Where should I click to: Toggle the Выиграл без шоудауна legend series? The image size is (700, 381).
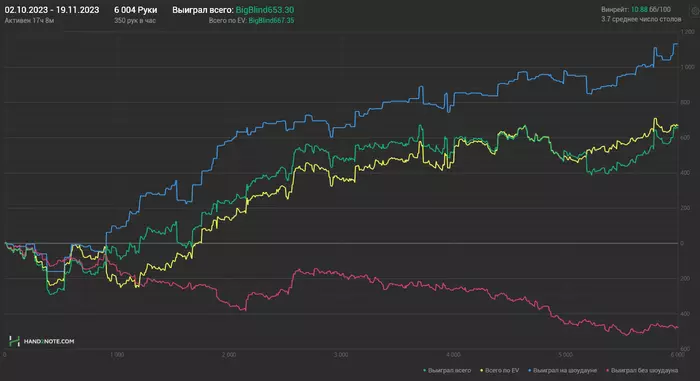644,370
